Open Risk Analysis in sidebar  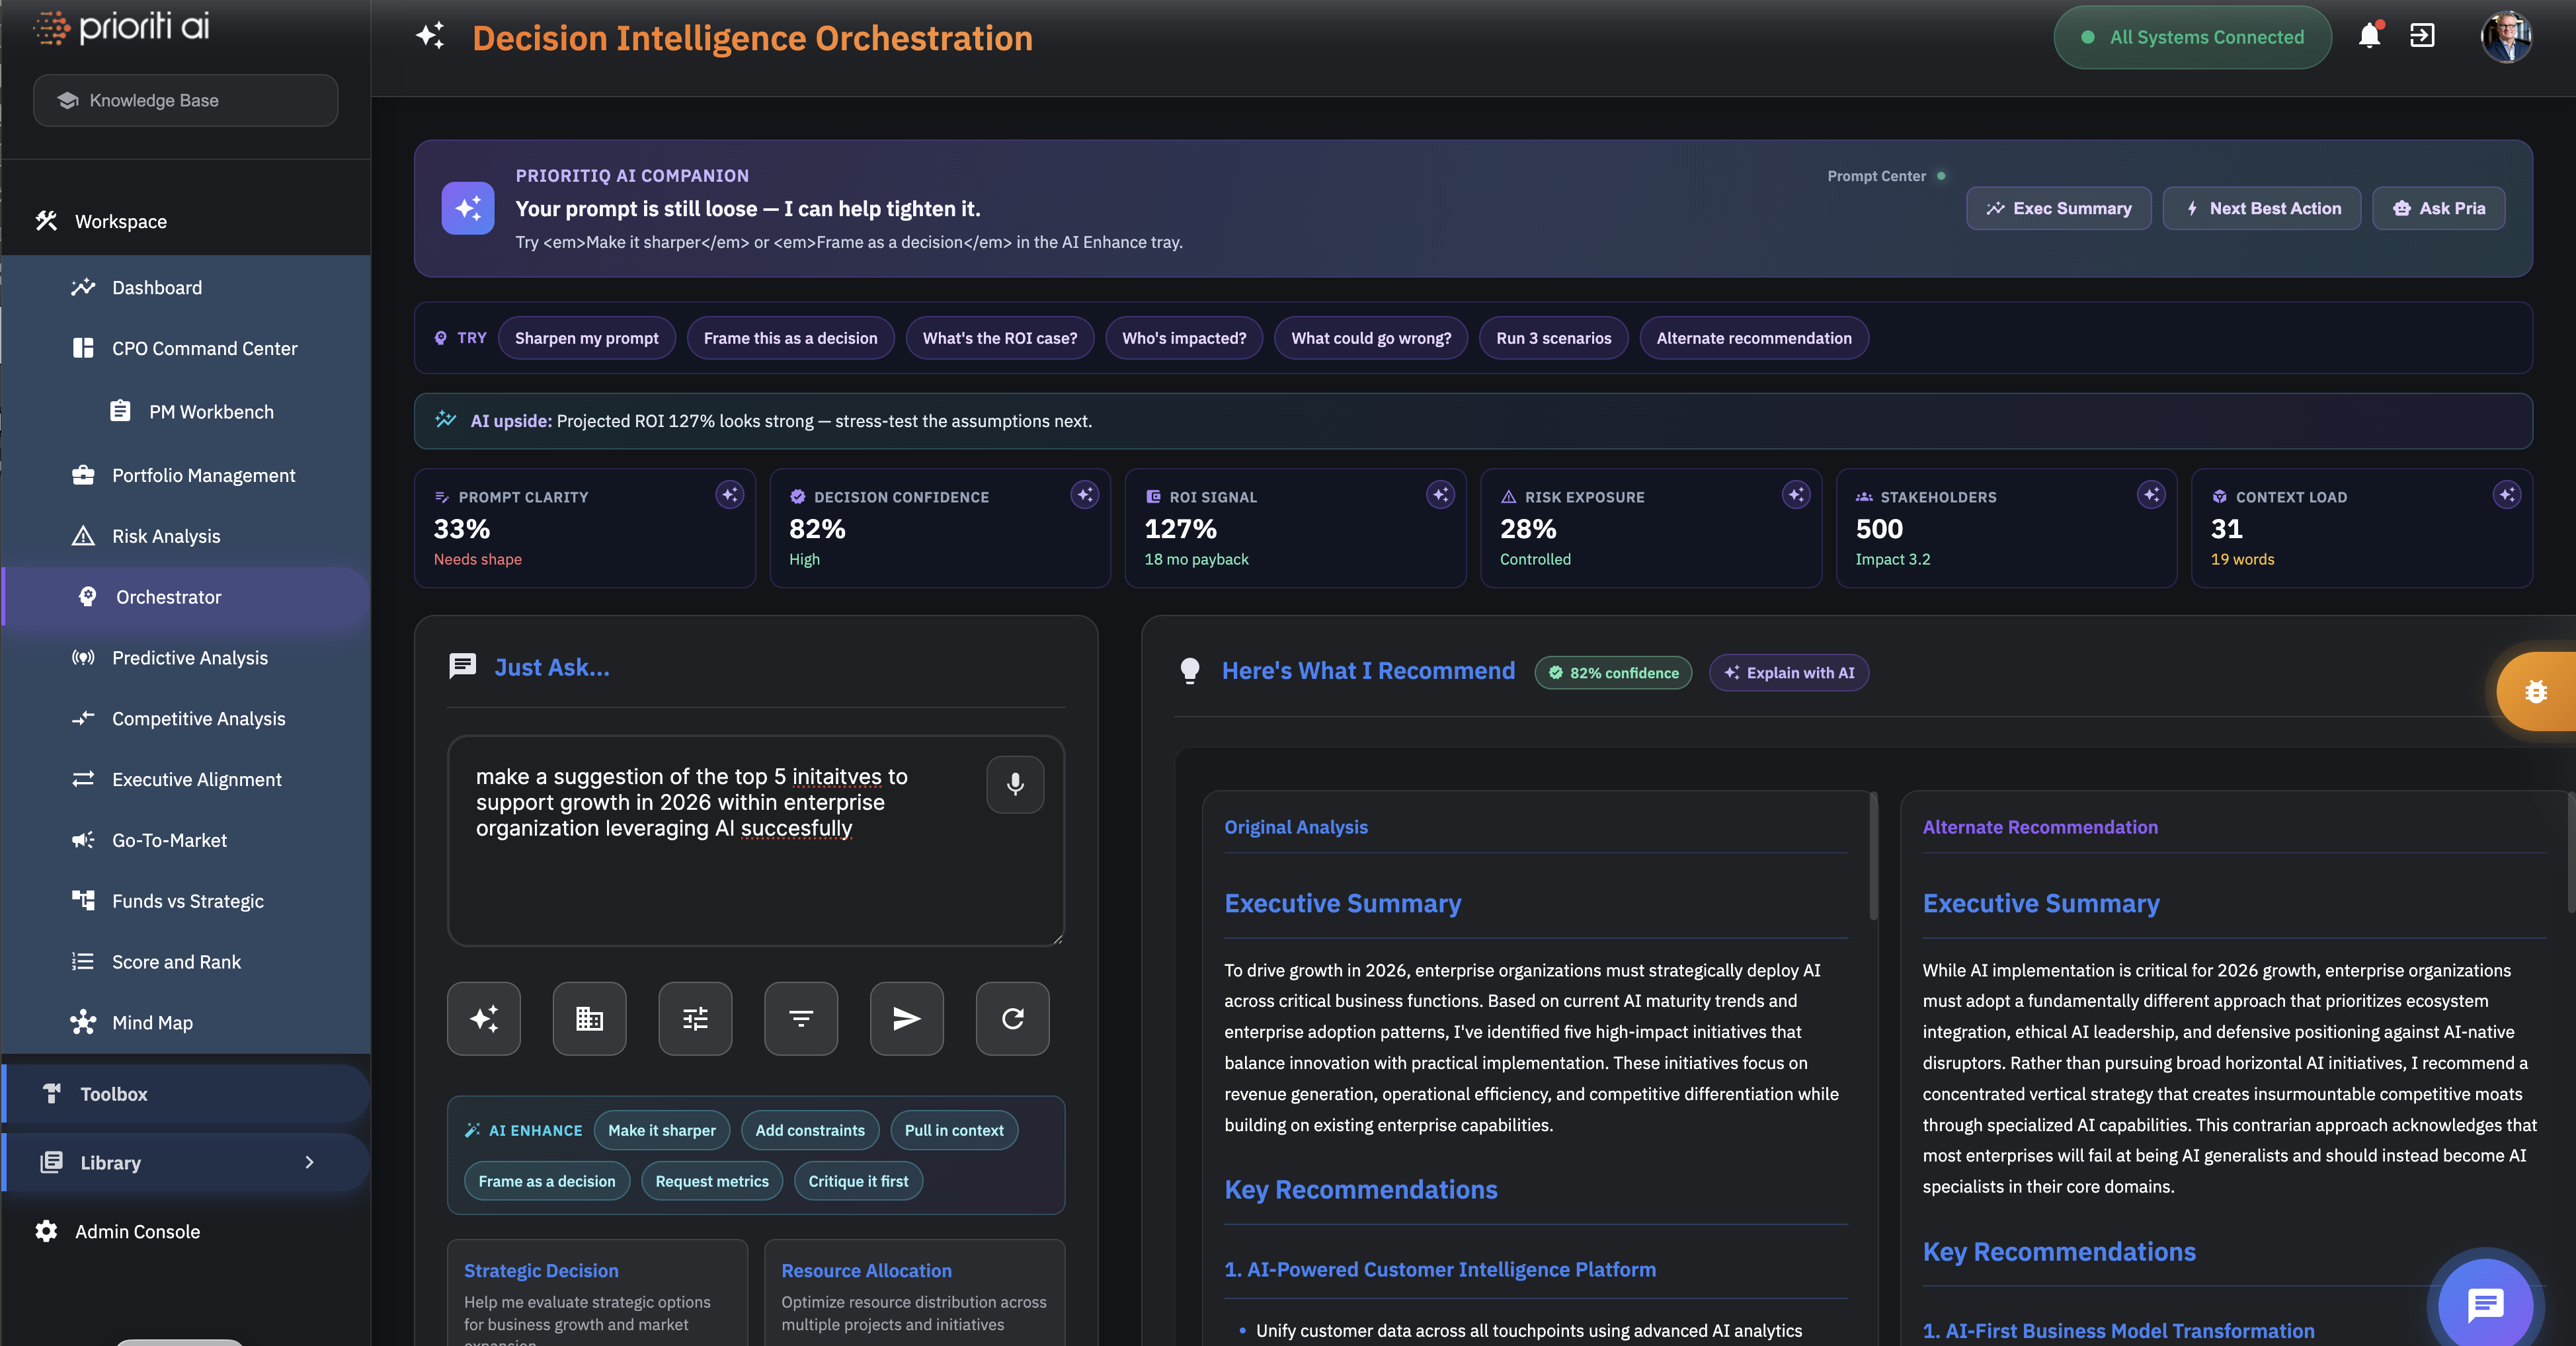pyautogui.click(x=186, y=536)
